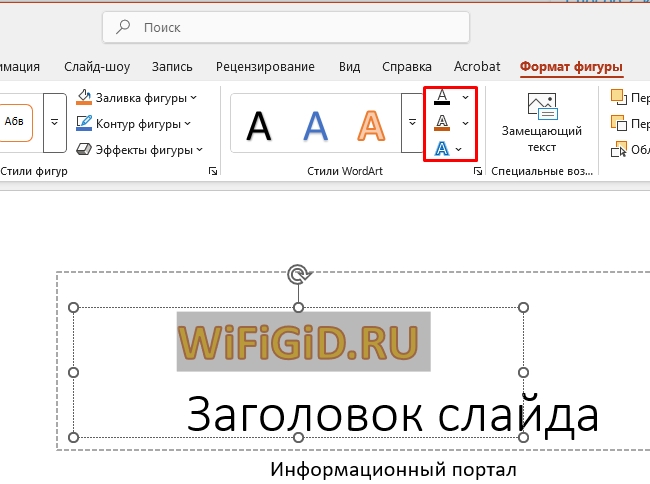Select the Формат фигуры tab
The height and width of the screenshot is (484, 650).
coord(571,67)
